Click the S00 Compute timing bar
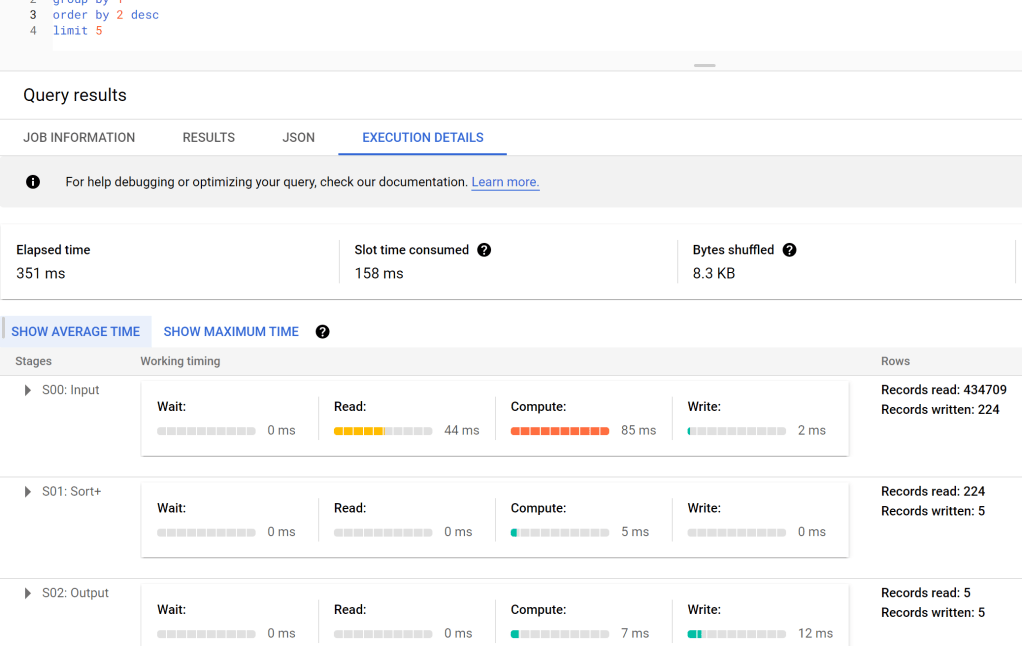The image size is (1022, 646). pos(559,431)
